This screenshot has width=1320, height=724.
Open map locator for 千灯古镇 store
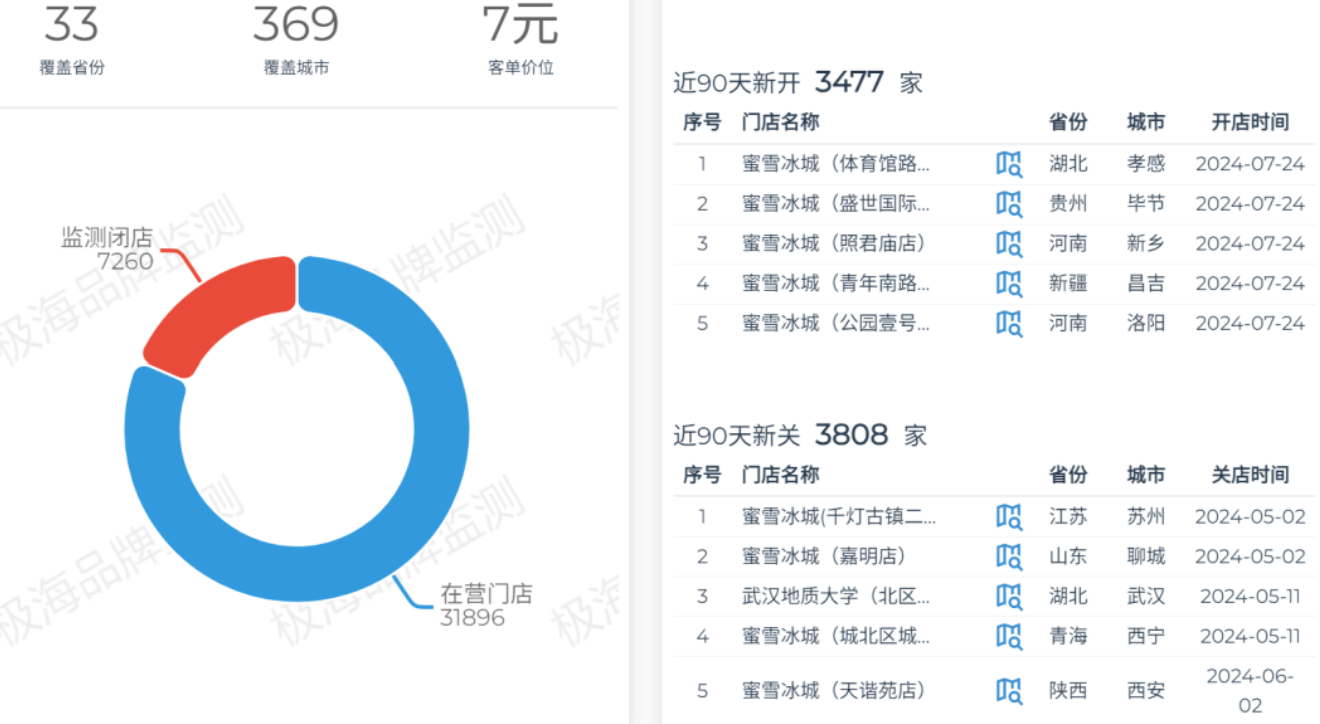click(1009, 517)
